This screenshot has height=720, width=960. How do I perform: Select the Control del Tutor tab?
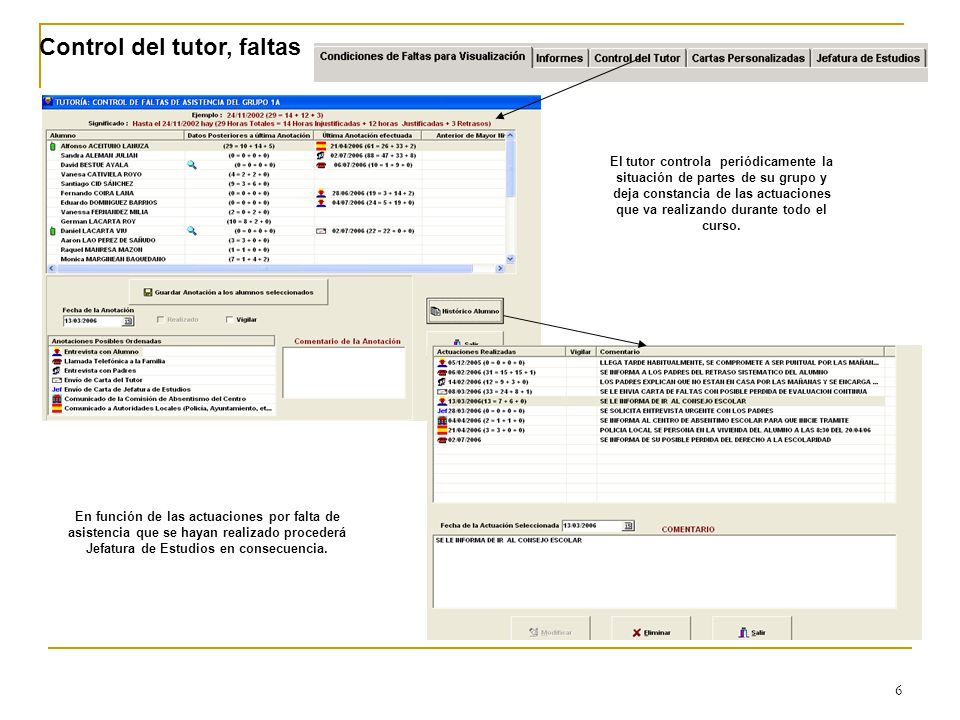pyautogui.click(x=637, y=58)
